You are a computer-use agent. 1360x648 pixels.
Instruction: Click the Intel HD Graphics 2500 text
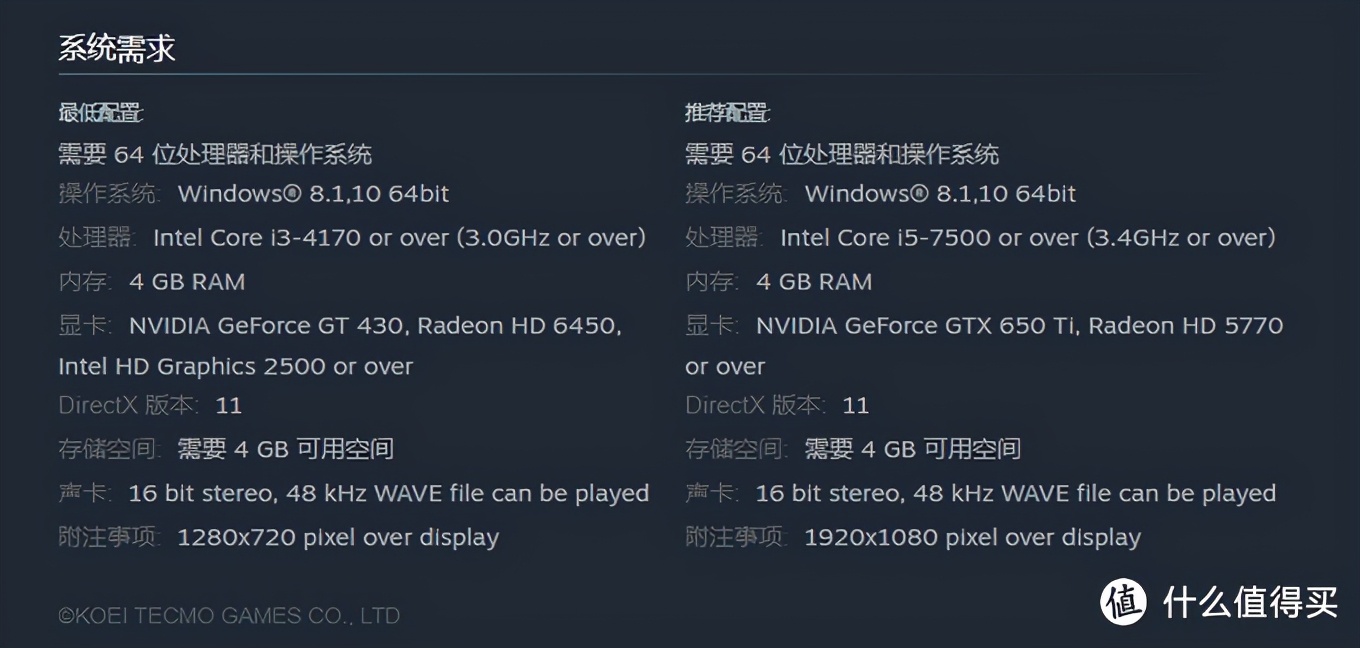coord(235,367)
